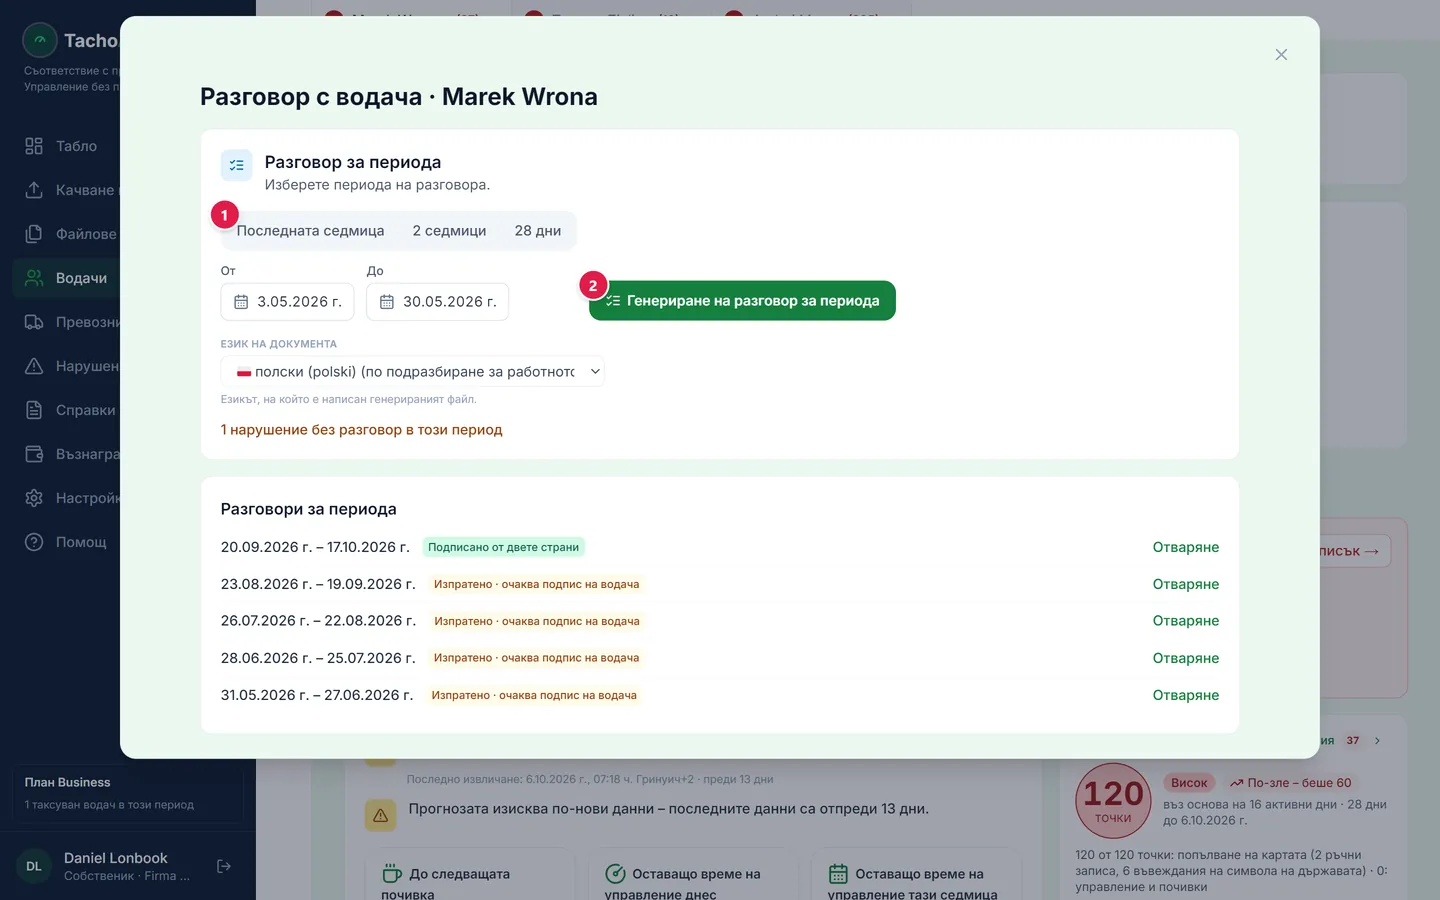Image resolution: width=1440 pixels, height=900 pixels.
Task: Click the До date field 30.05.2026
Action: [437, 302]
